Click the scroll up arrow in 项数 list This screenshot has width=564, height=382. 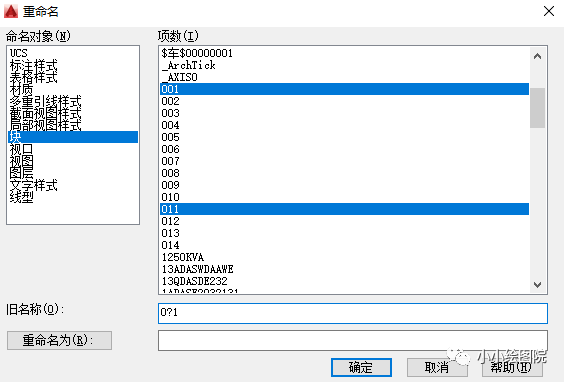pyautogui.click(x=537, y=56)
